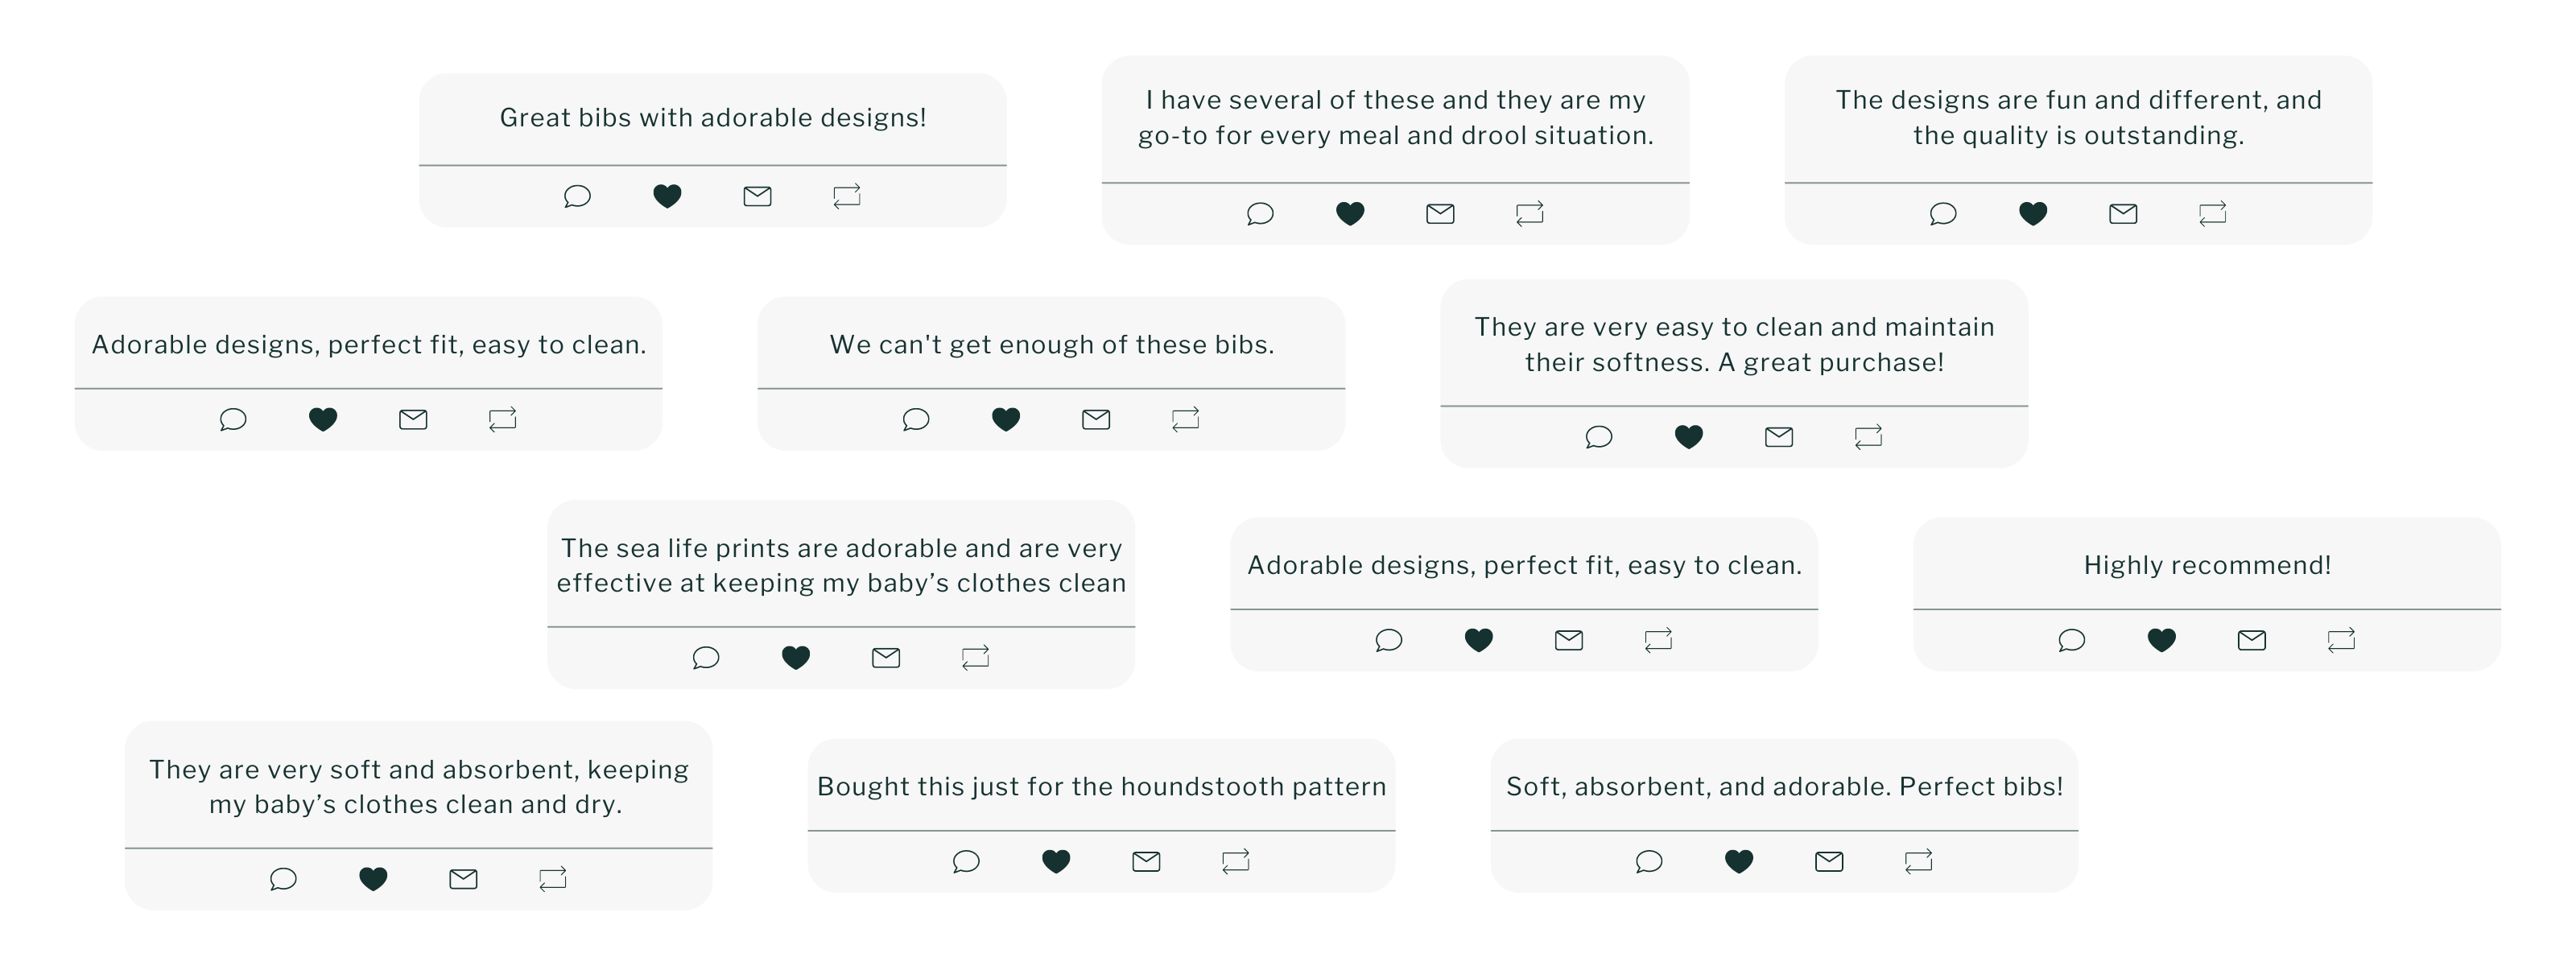The width and height of the screenshot is (2576, 966).
Task: Click mail icon on "sea life prints" card
Action: click(x=886, y=657)
